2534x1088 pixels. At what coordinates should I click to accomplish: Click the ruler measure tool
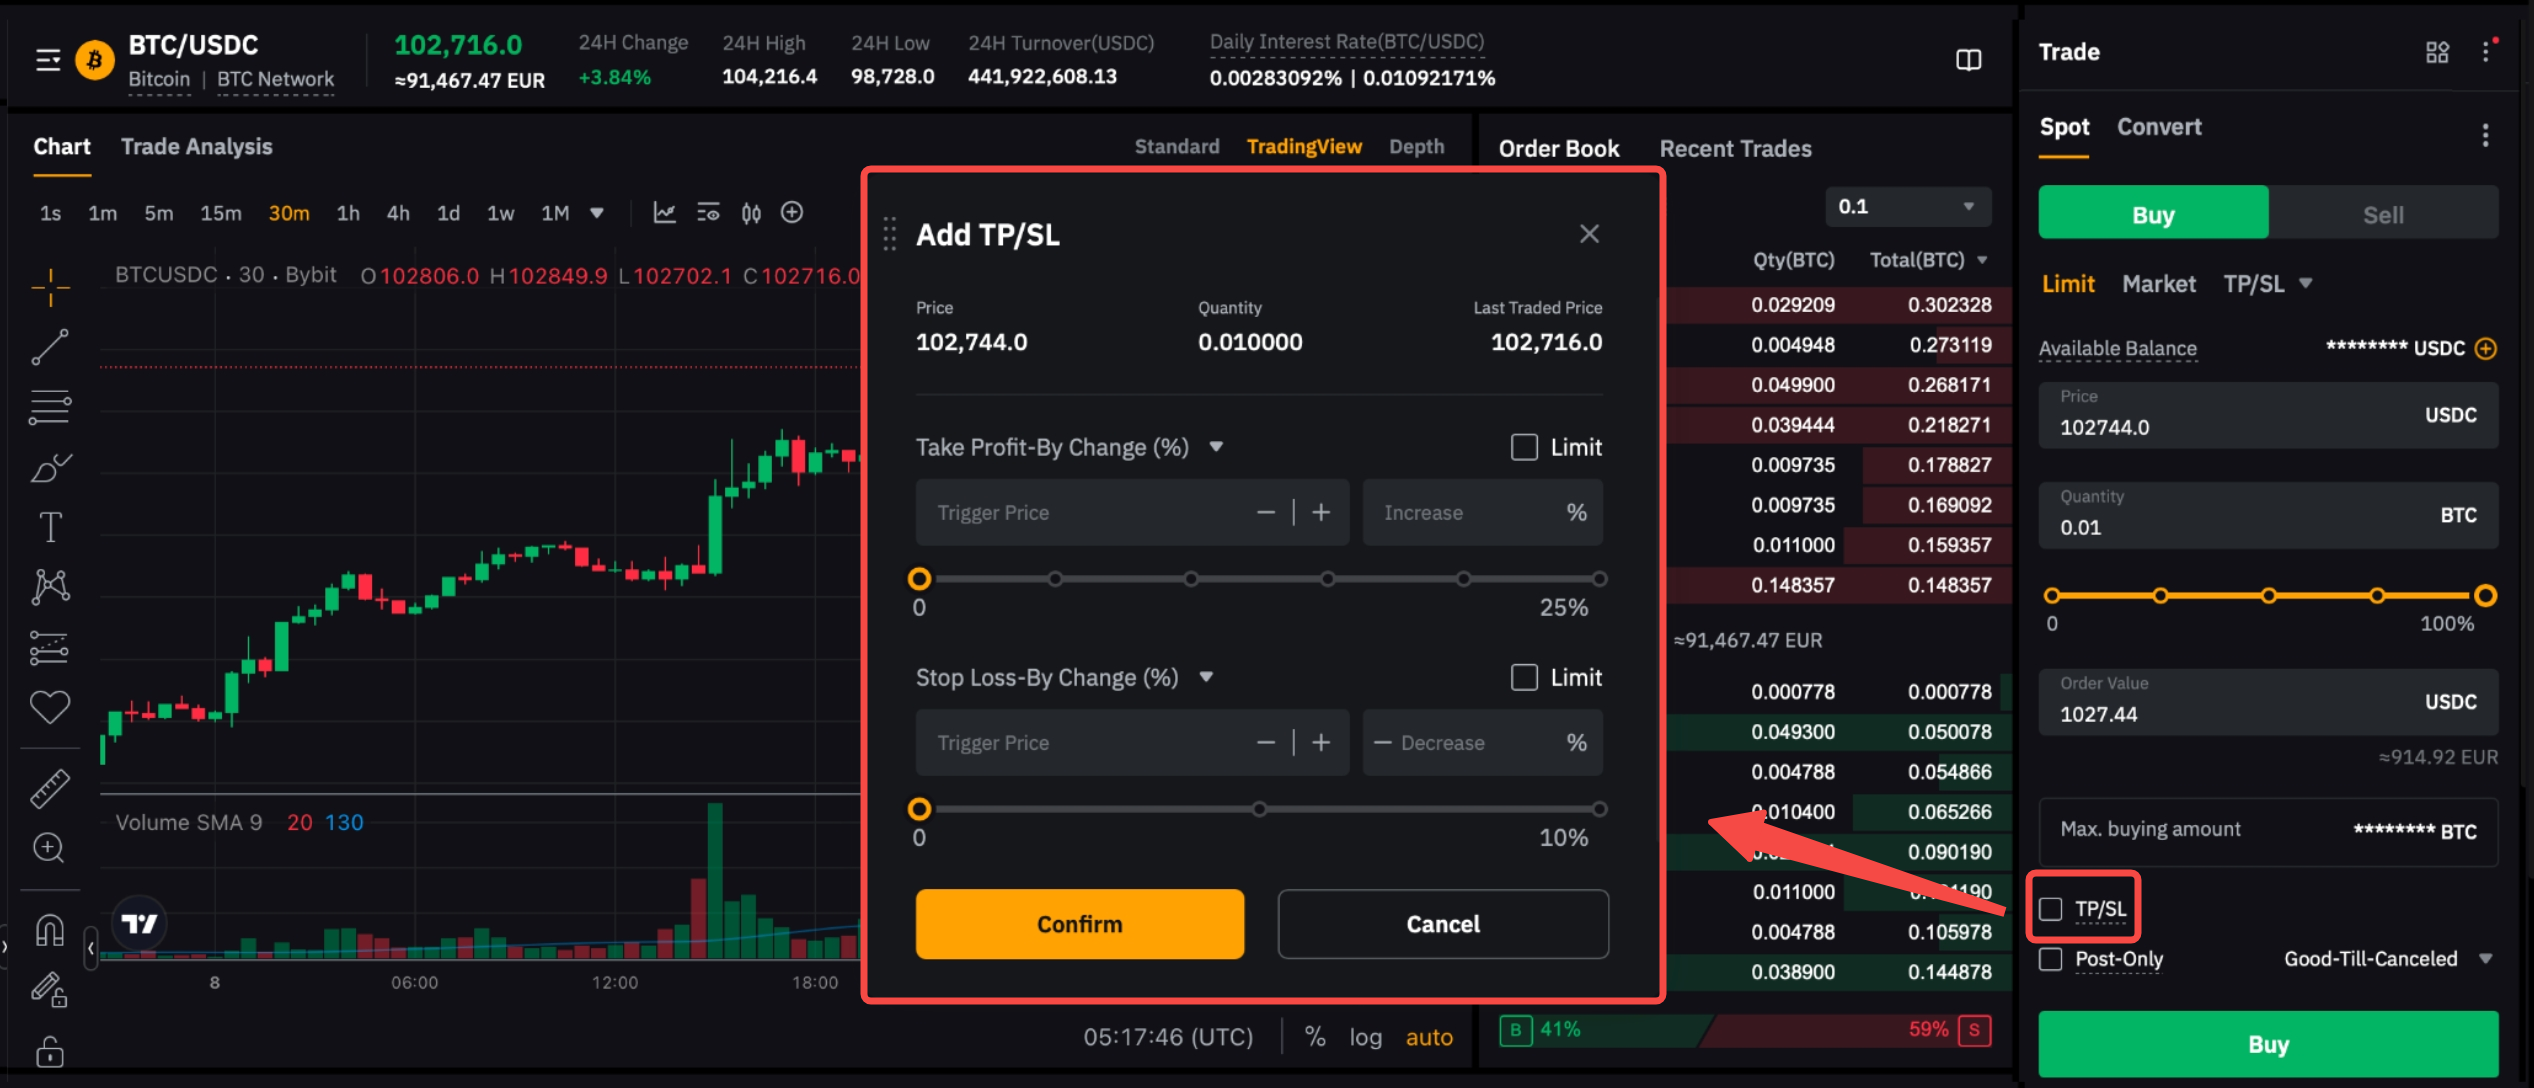(x=49, y=789)
